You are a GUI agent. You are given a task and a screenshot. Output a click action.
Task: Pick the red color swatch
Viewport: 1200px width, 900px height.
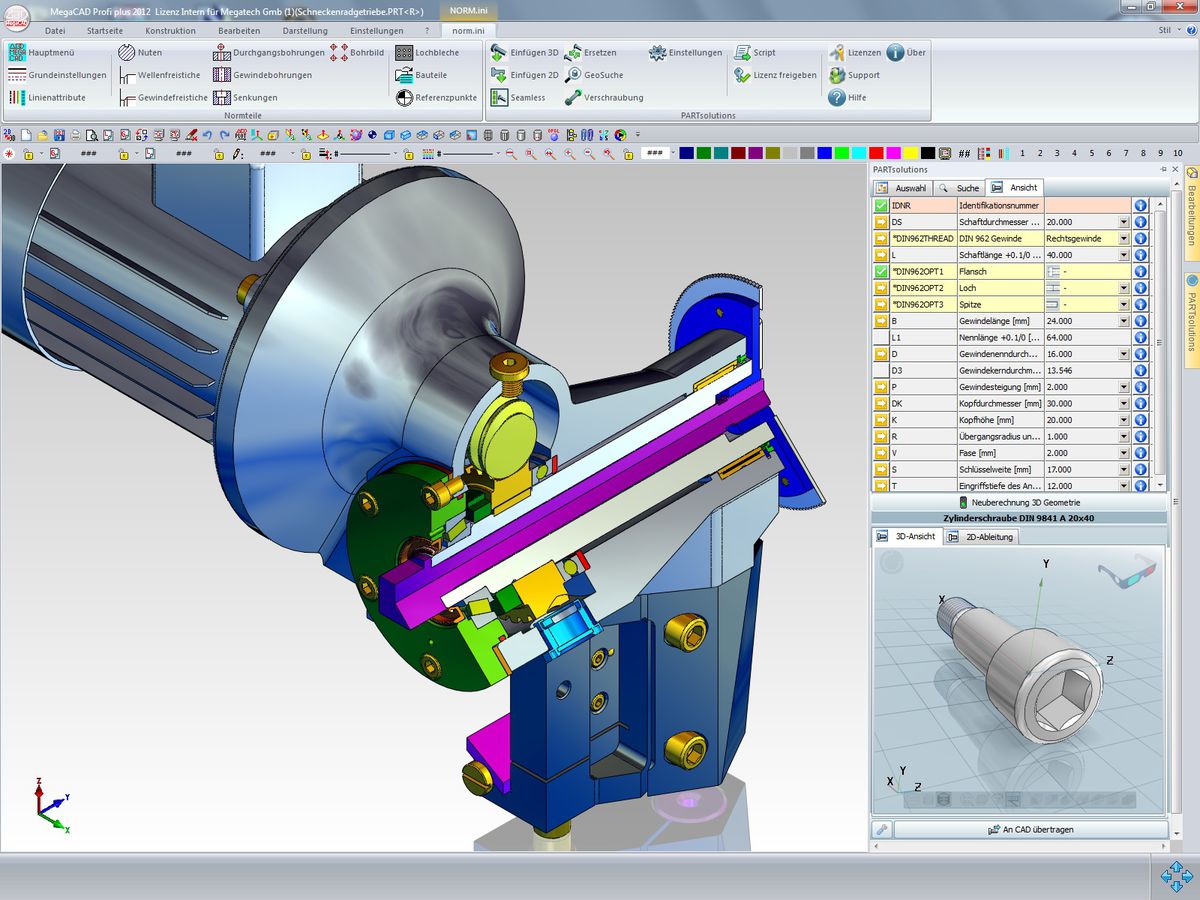click(x=876, y=153)
